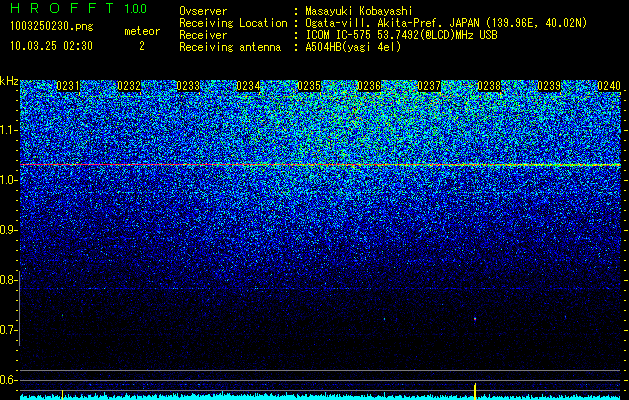This screenshot has height=400, width=629.
Task: Click the 0240 time marker
Action: point(609,86)
